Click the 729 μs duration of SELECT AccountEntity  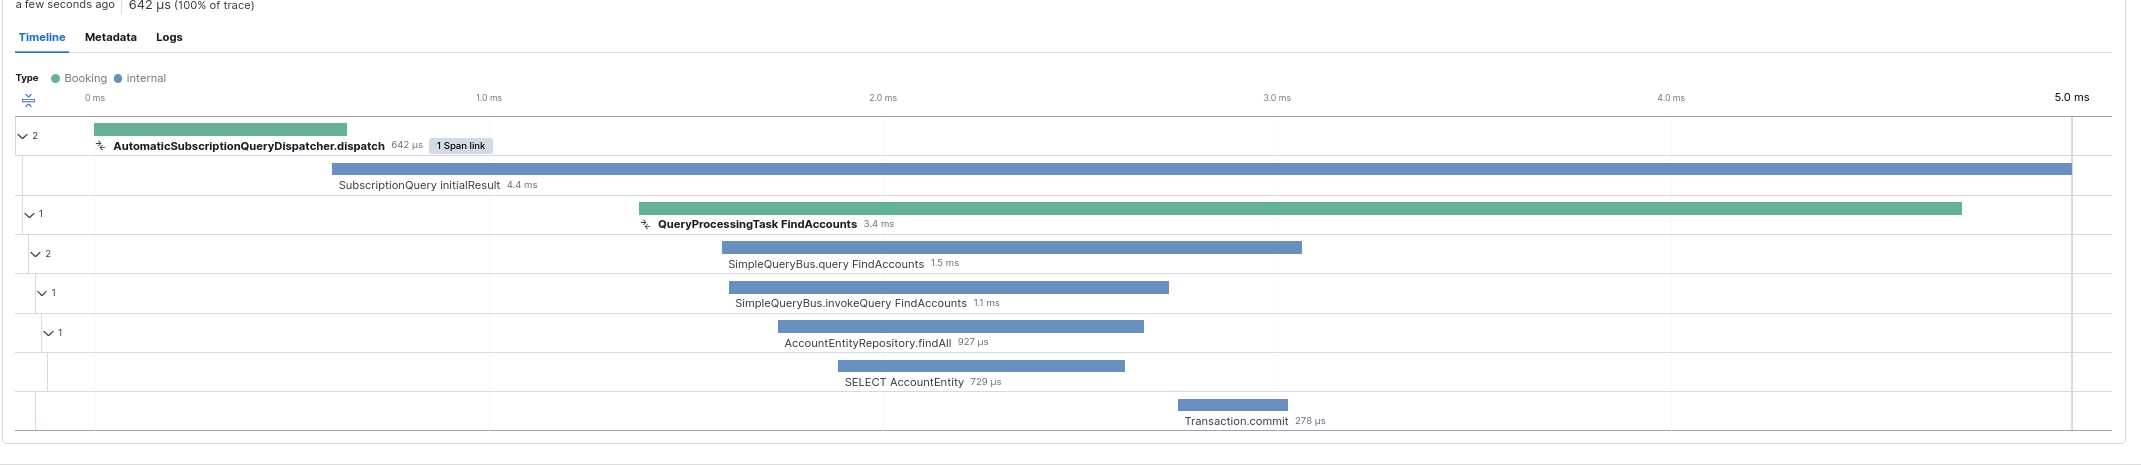[986, 382]
